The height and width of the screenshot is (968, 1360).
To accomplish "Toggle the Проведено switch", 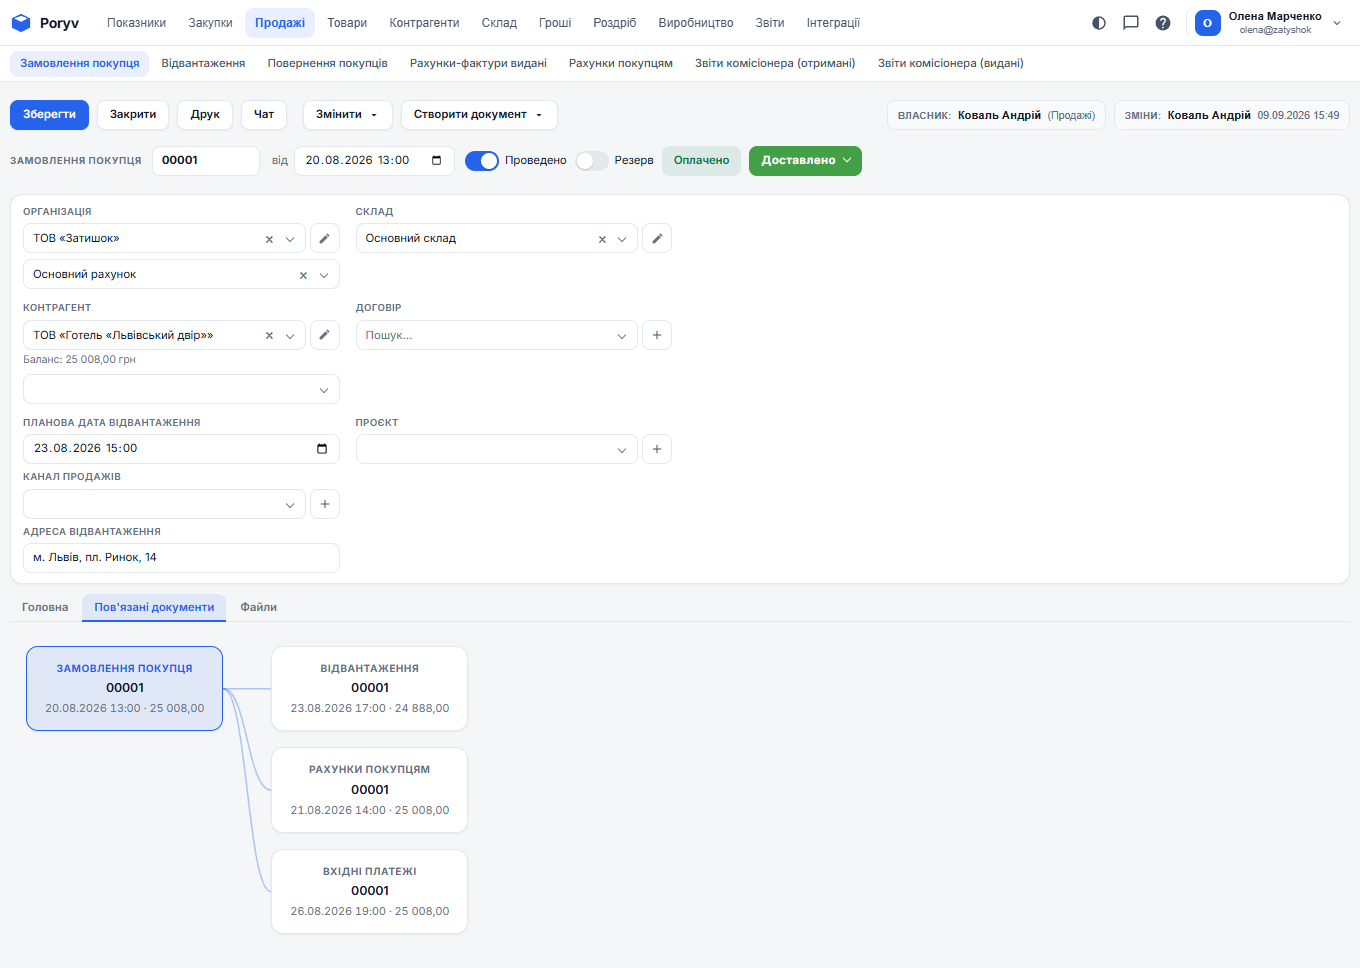I will [x=482, y=161].
